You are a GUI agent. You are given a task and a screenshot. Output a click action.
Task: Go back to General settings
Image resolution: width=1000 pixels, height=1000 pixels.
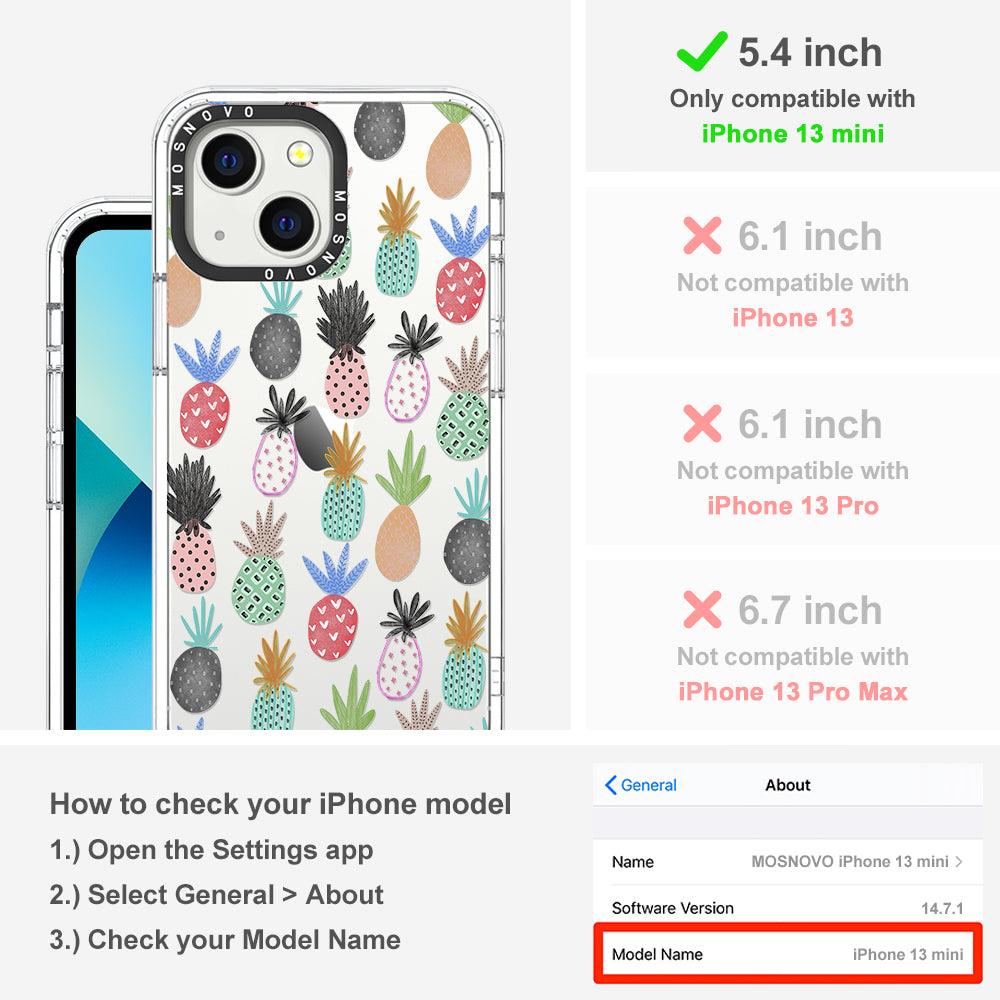tap(641, 785)
